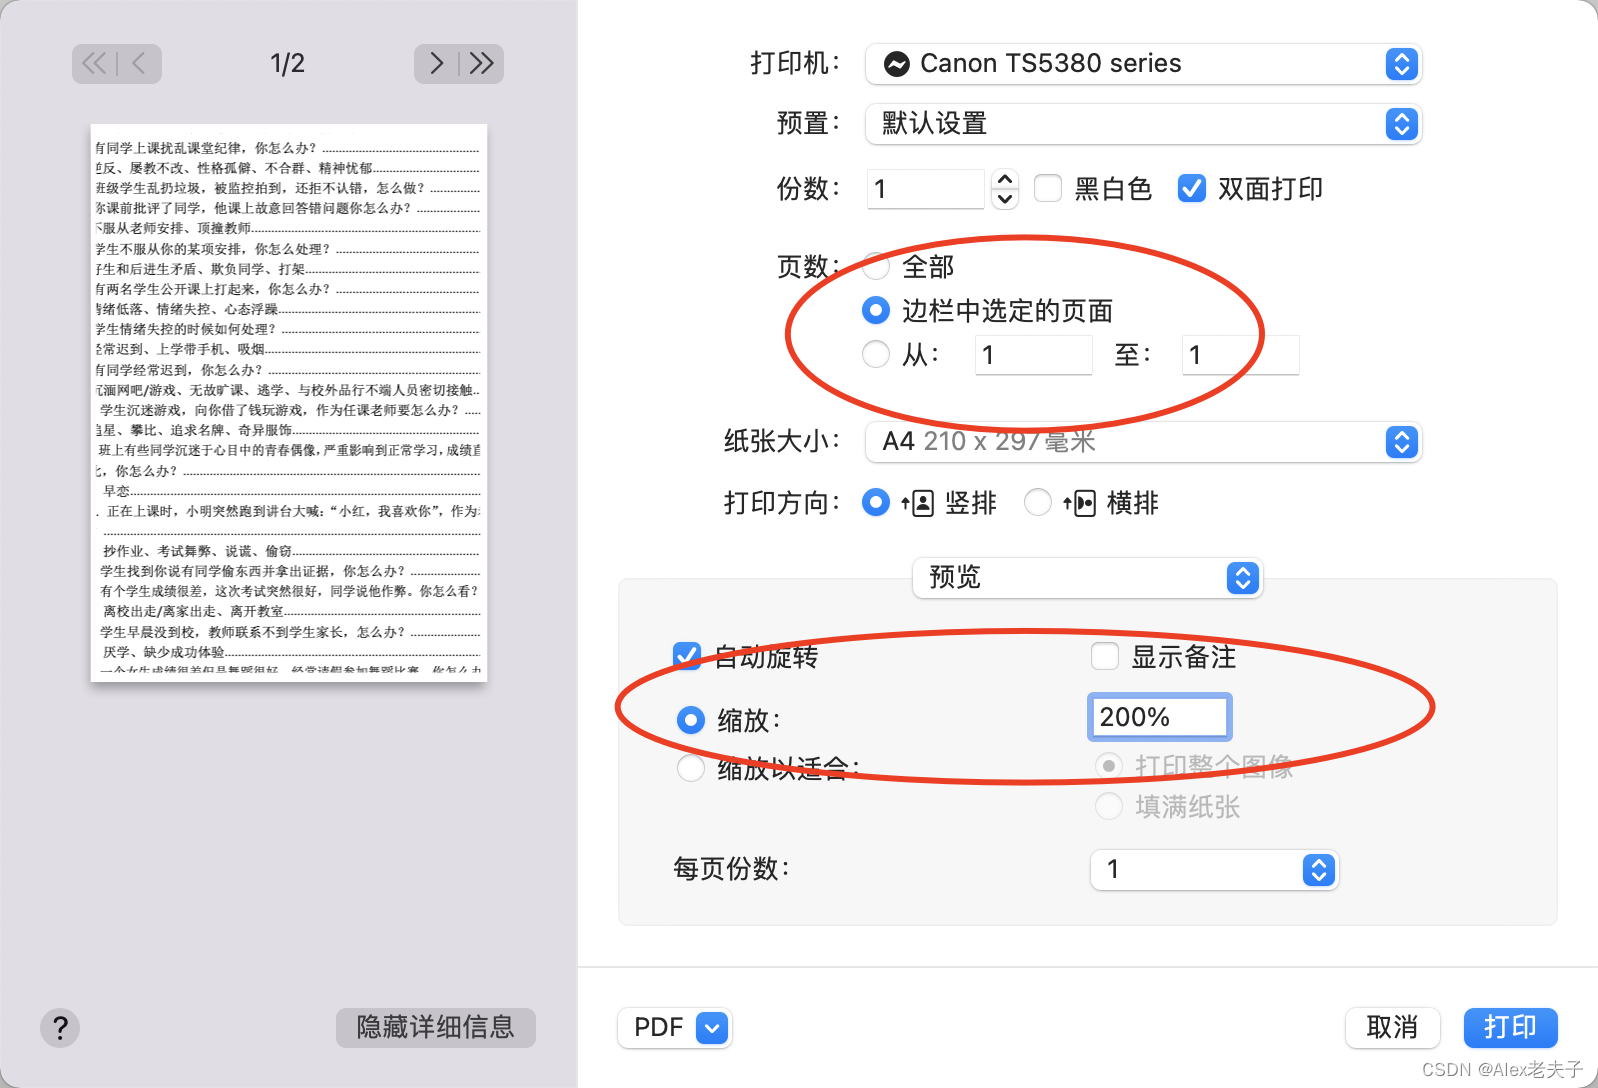Enable the 黑白色 checkbox
Screen dimensions: 1598x1088
pos(1048,188)
